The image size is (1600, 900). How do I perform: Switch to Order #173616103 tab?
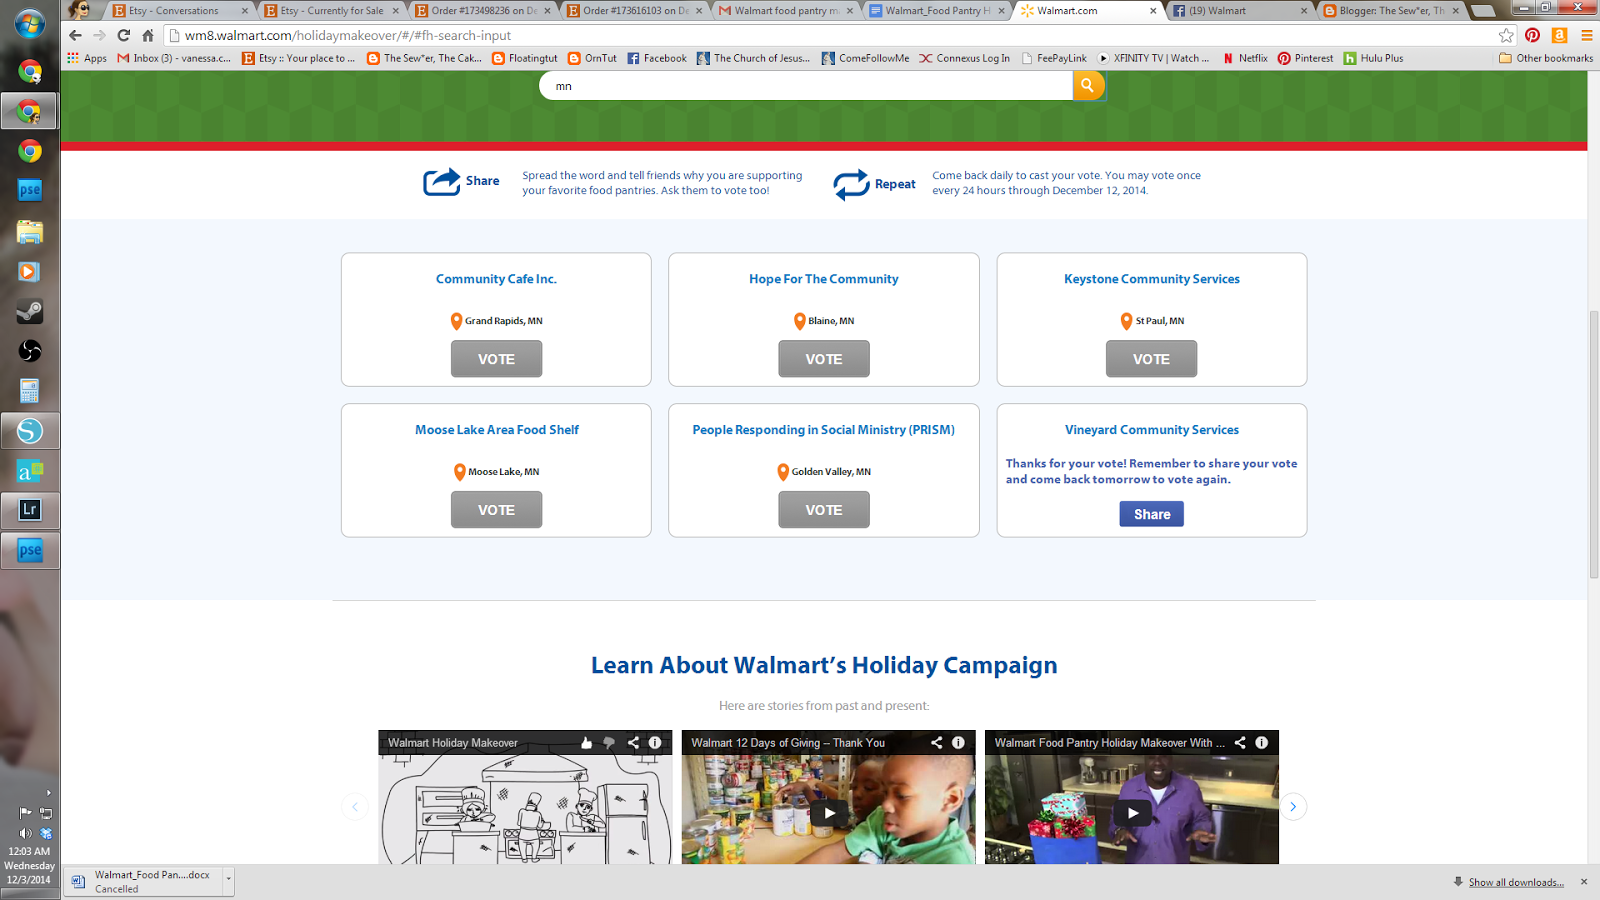635,11
